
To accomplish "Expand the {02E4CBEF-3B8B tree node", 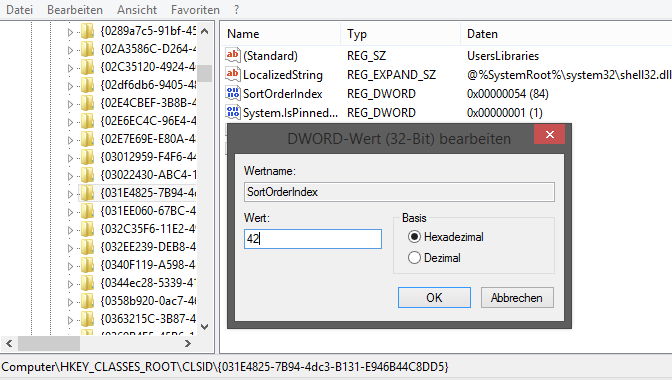I will (70, 104).
